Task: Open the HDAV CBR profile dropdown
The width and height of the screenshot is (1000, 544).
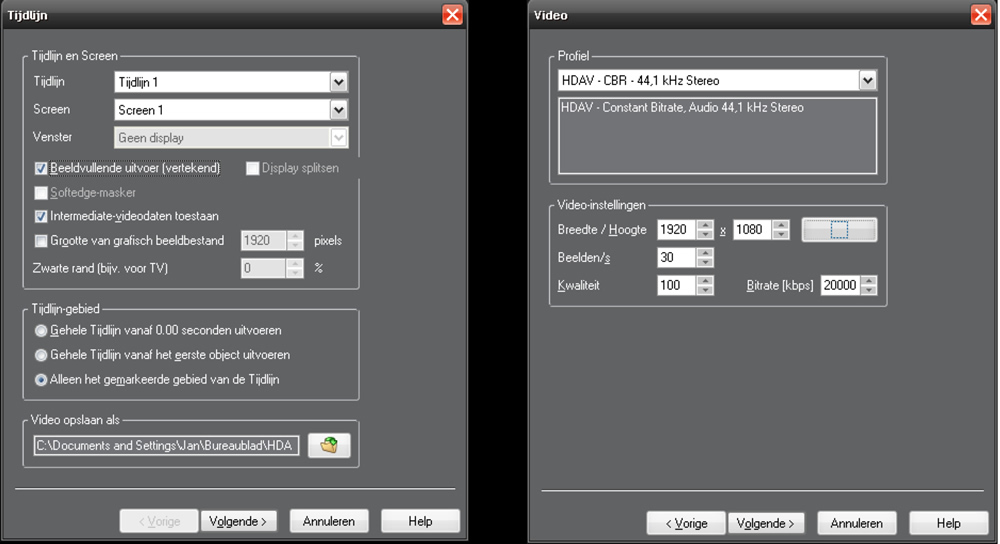Action: [867, 80]
